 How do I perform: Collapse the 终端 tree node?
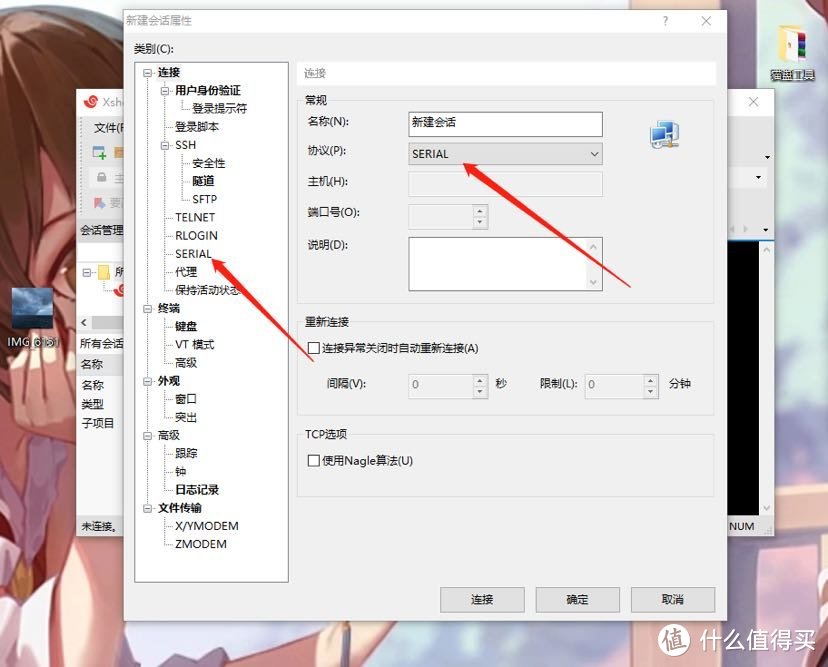147,308
